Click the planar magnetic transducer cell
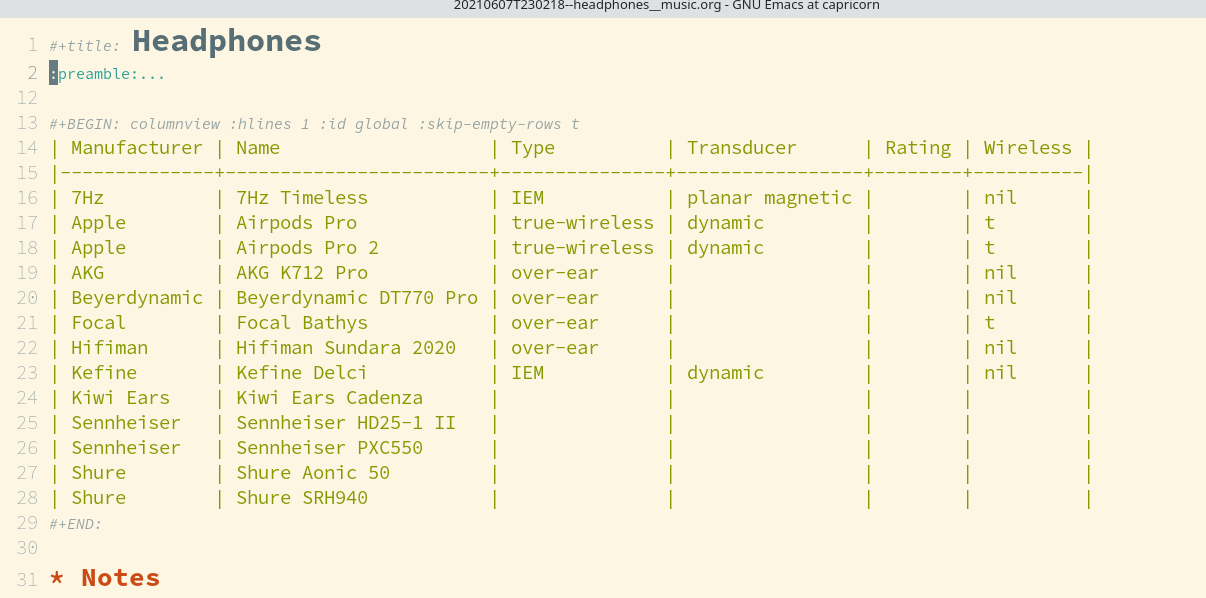 (769, 198)
